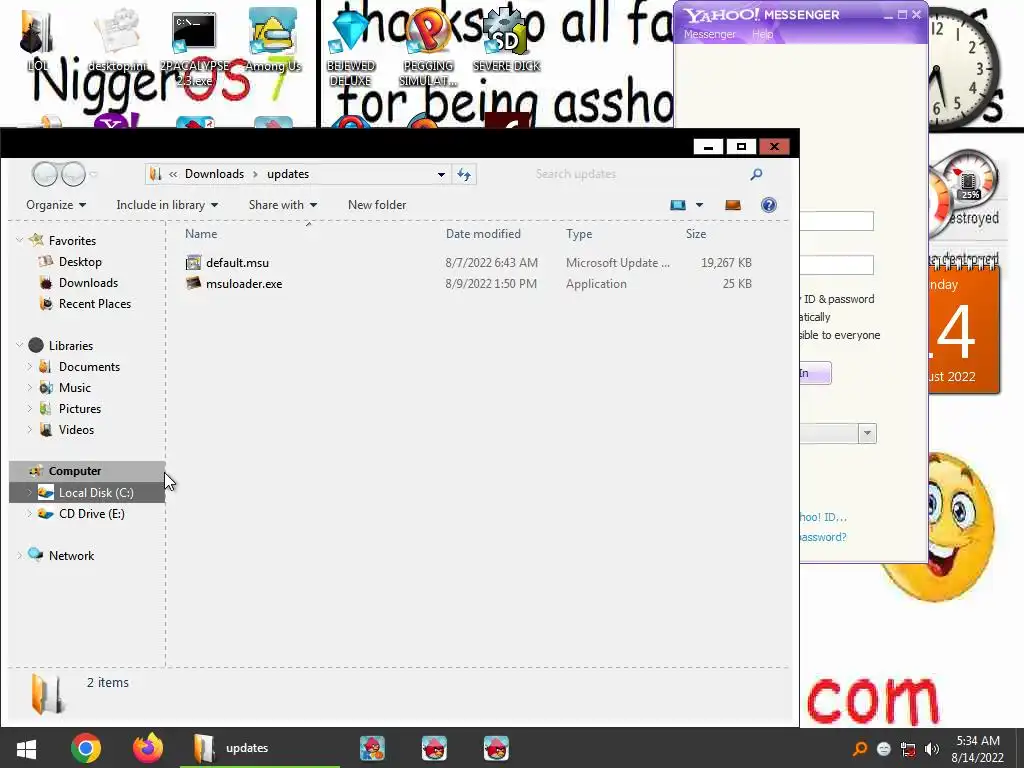The image size is (1024, 768).
Task: Open the Windows Start menu
Action: point(26,748)
